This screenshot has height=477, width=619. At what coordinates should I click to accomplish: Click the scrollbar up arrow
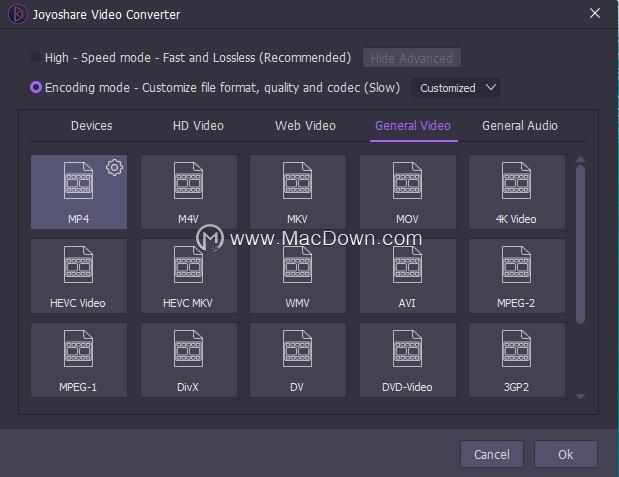pyautogui.click(x=580, y=160)
